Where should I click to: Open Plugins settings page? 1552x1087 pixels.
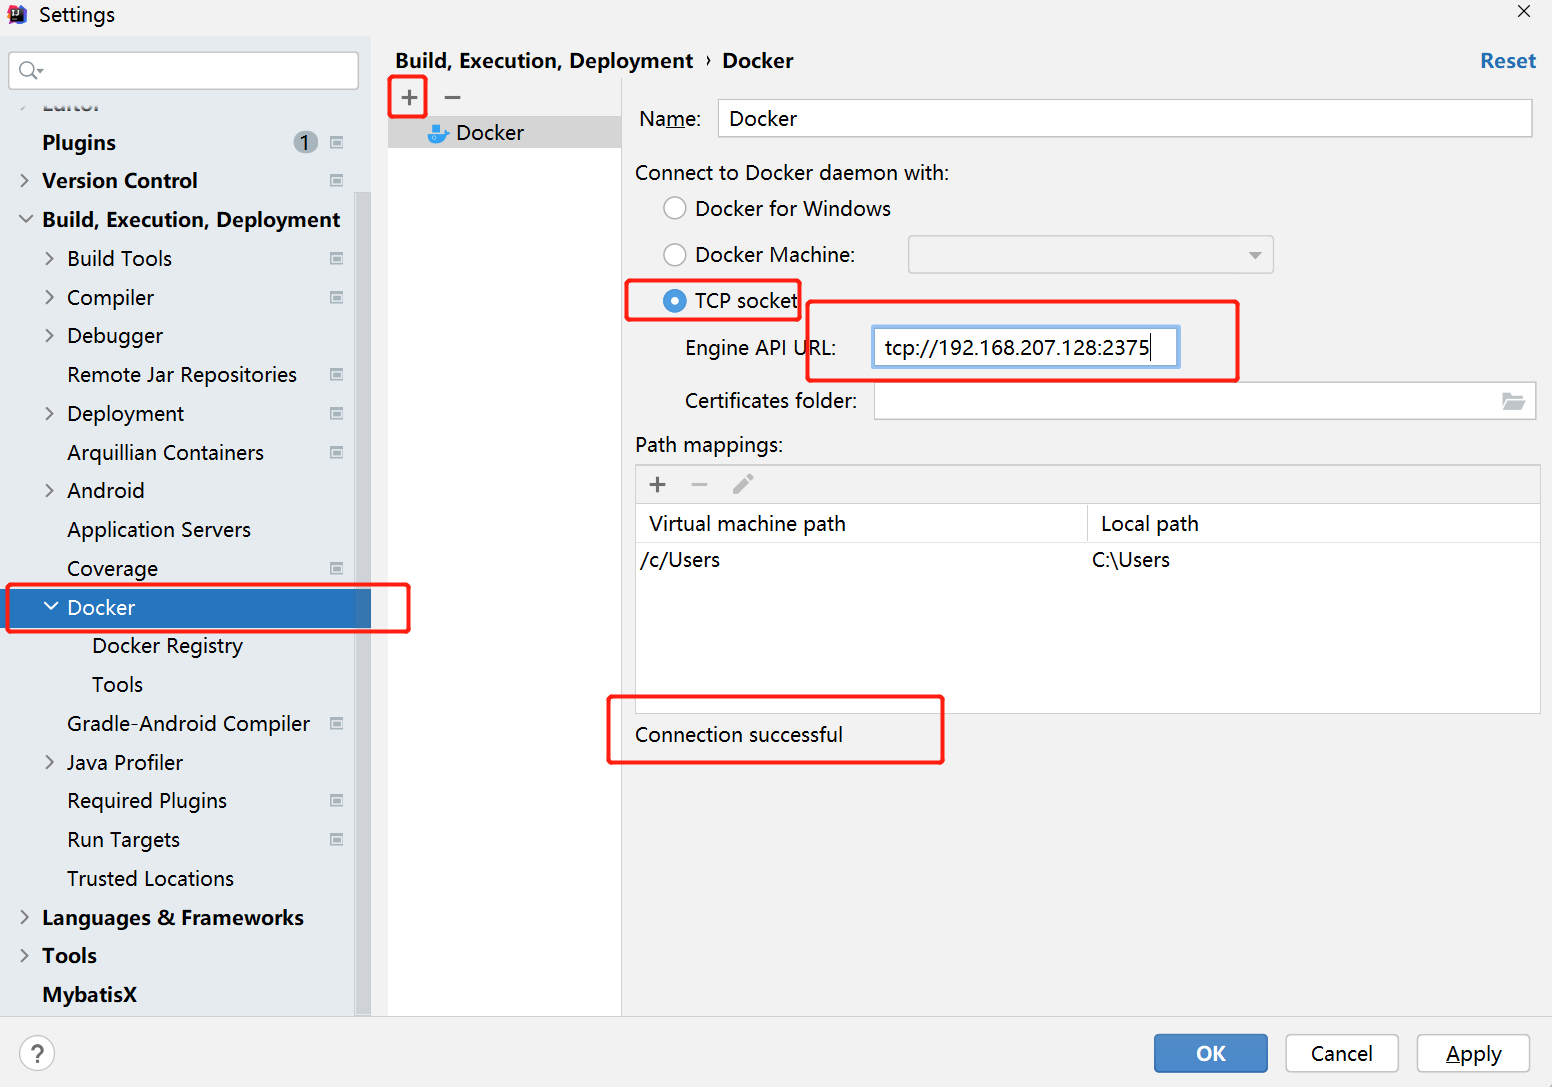click(79, 142)
